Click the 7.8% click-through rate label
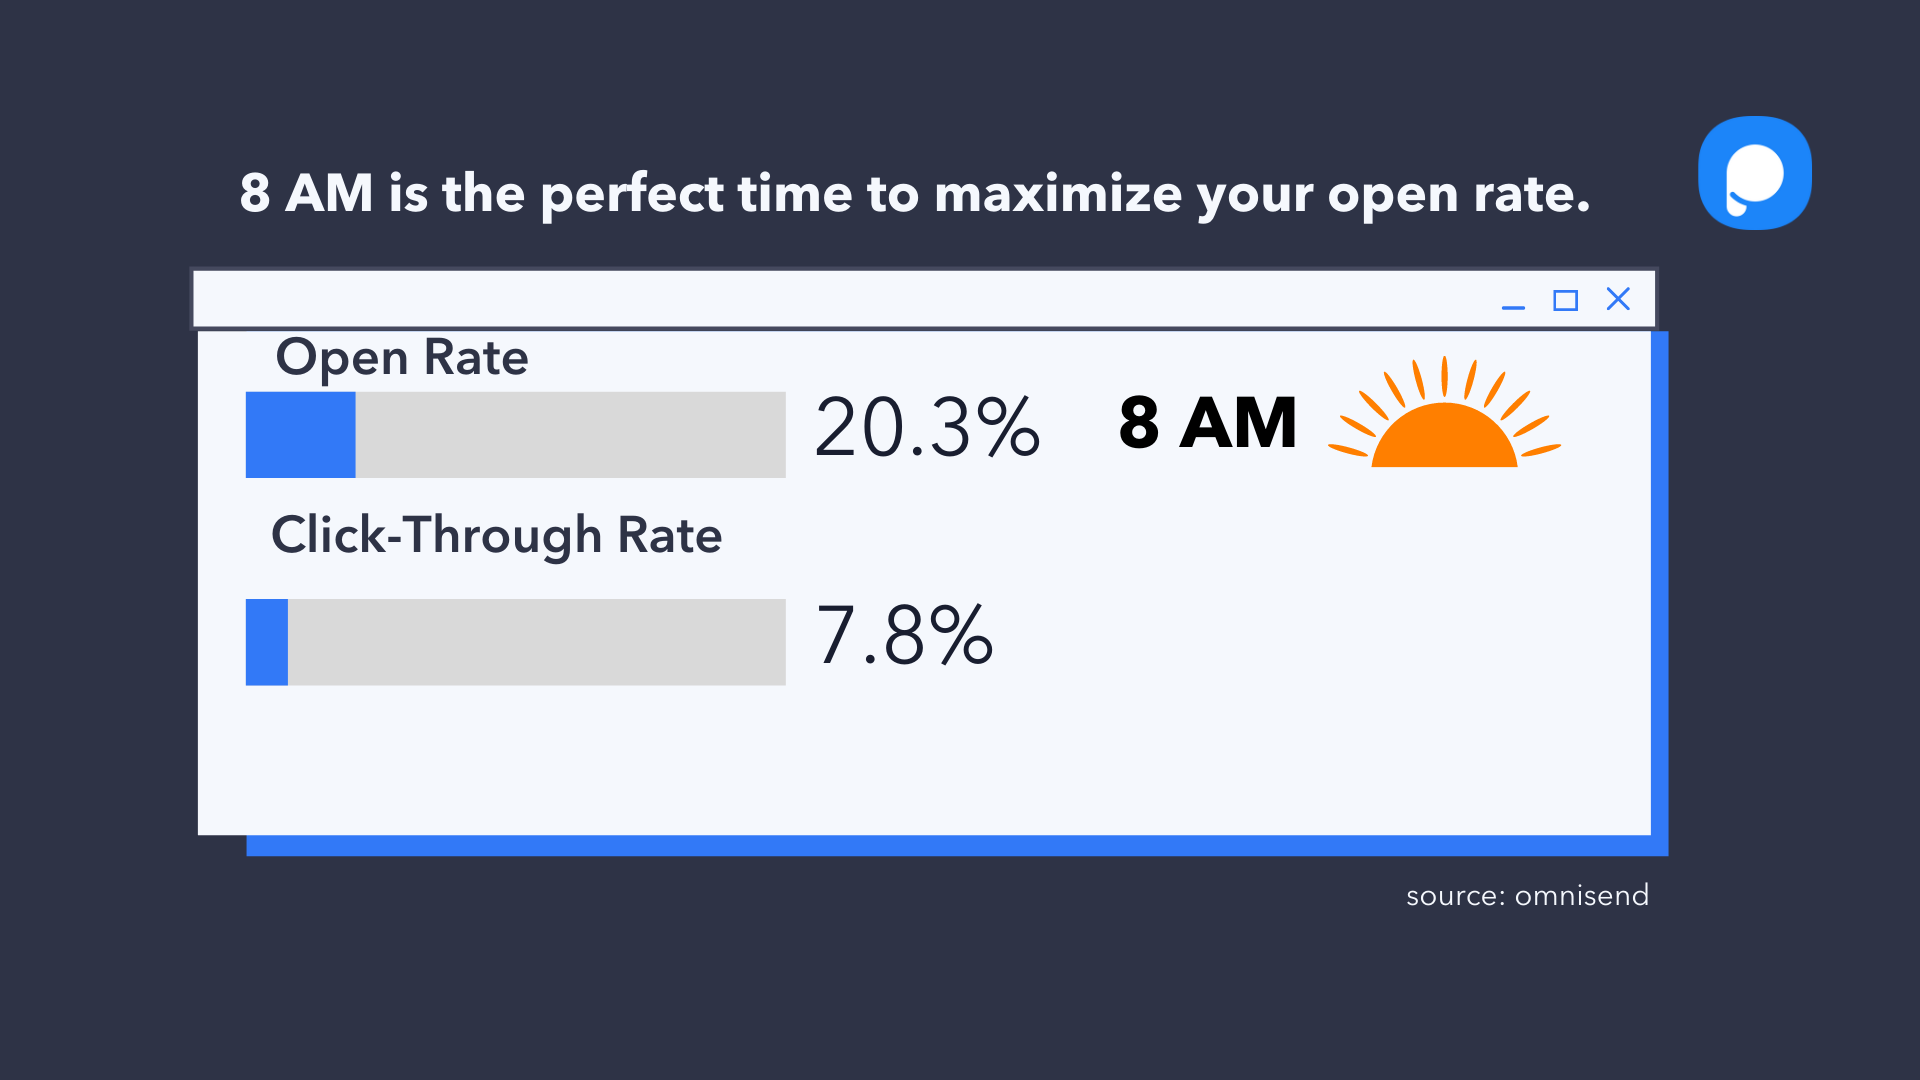Screen dimensions: 1920x1080 tap(901, 640)
